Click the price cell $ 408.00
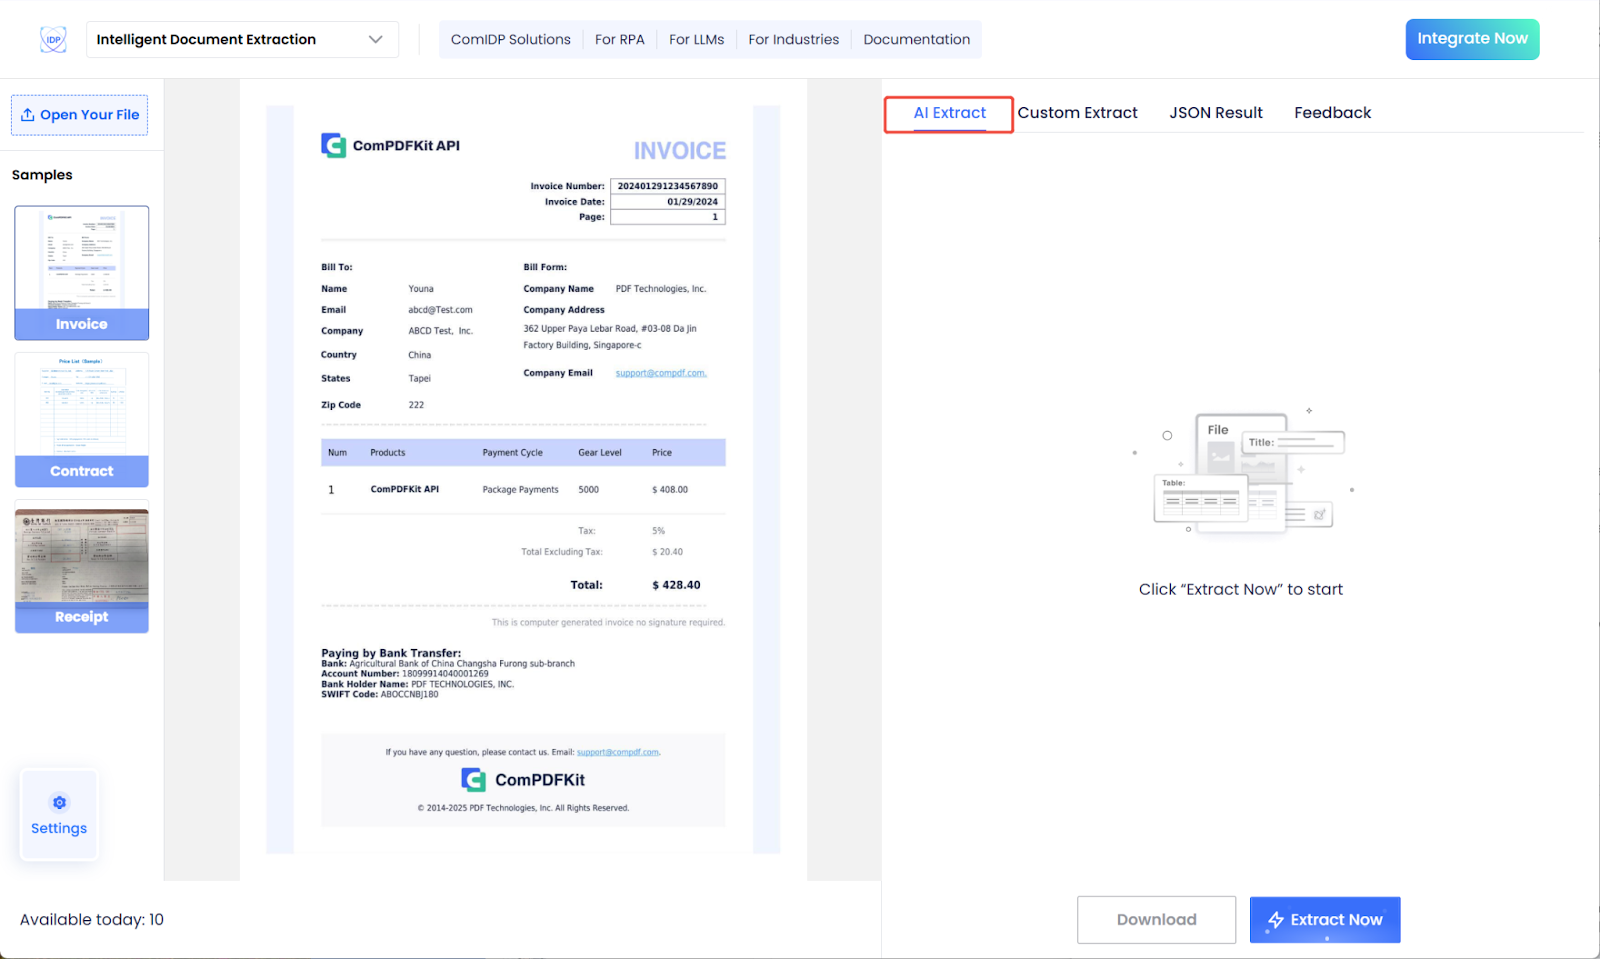Image resolution: width=1600 pixels, height=959 pixels. tap(670, 490)
